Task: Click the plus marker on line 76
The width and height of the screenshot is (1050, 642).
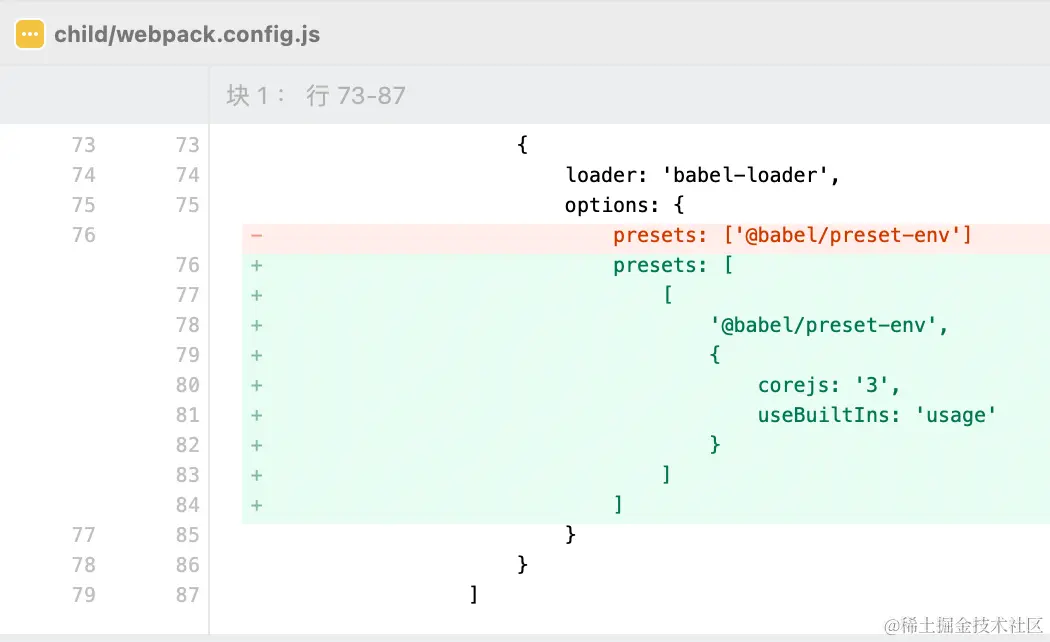Action: 256,266
